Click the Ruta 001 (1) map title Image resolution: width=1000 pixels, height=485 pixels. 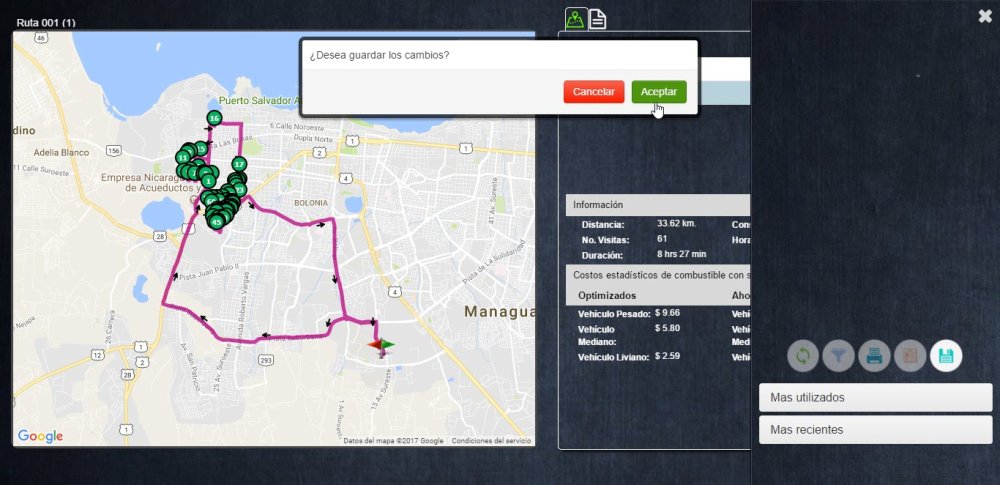pyautogui.click(x=46, y=22)
